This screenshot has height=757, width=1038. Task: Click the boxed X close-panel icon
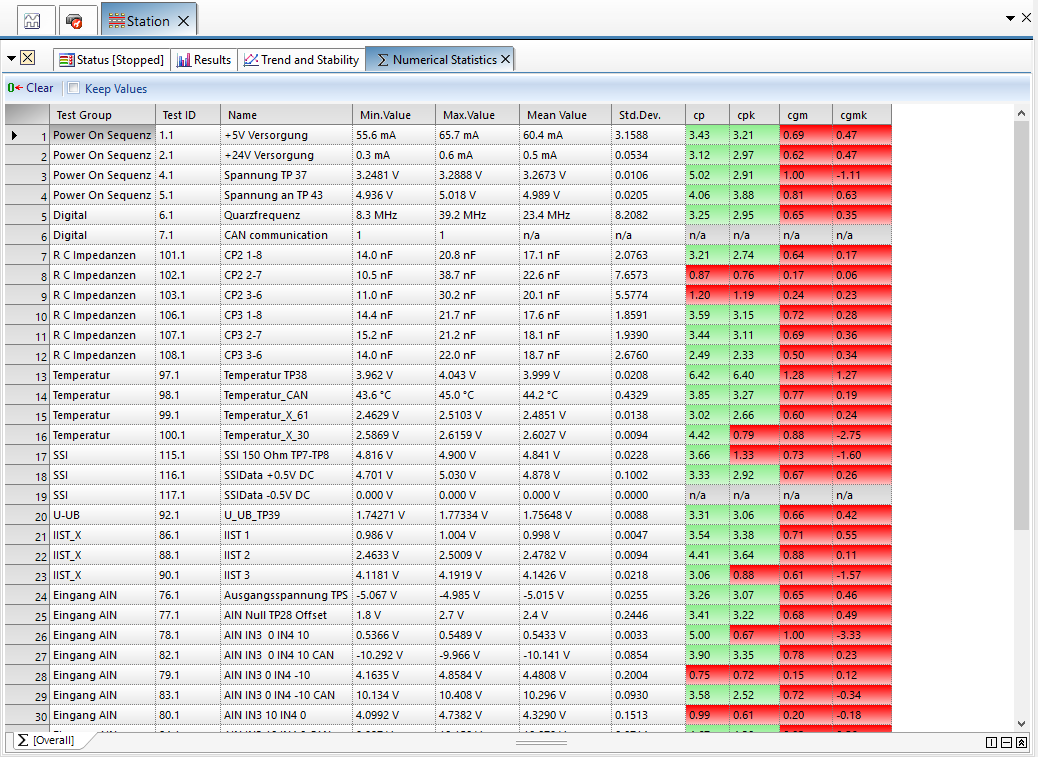click(x=27, y=58)
